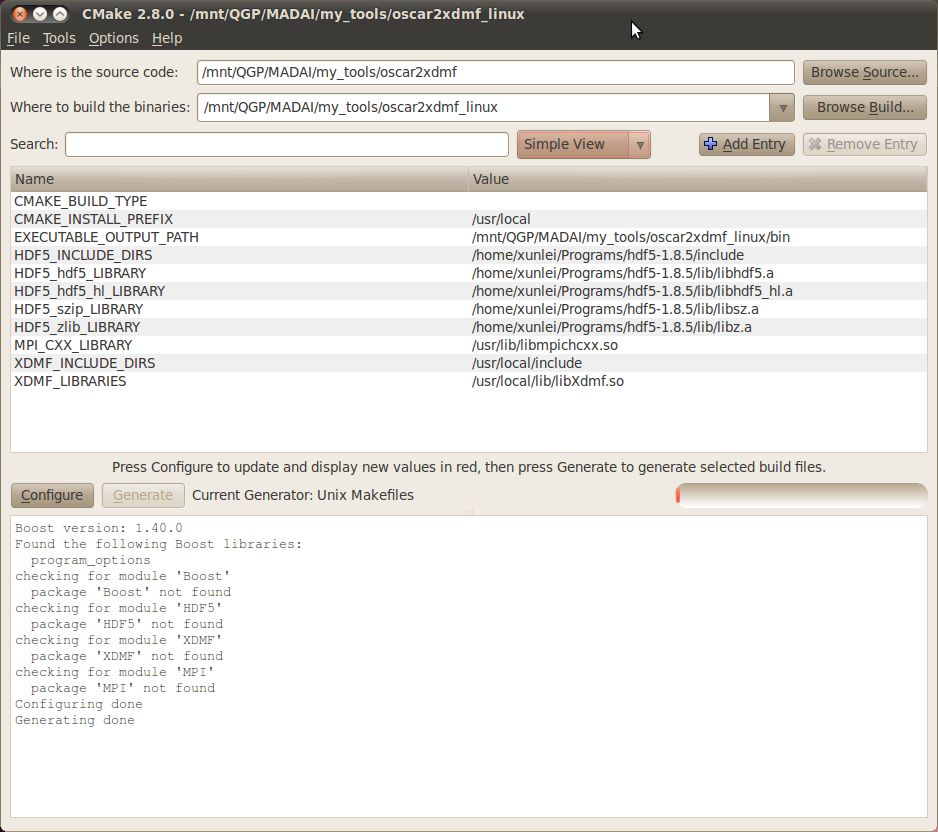
Task: Maximize the CMake window
Action: [60, 14]
